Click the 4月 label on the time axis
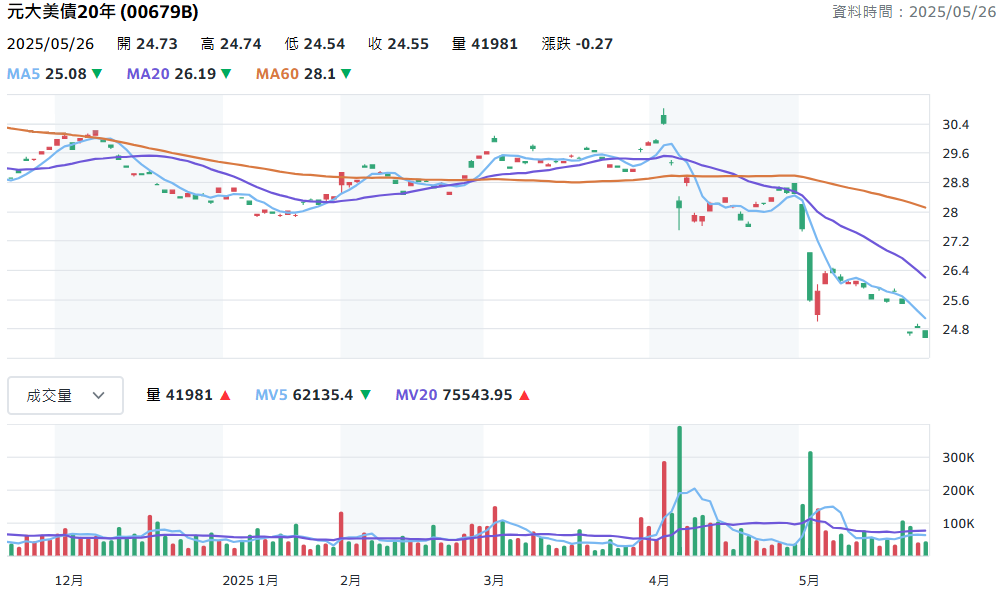Screen dimensions: 1002x599 click(x=659, y=580)
